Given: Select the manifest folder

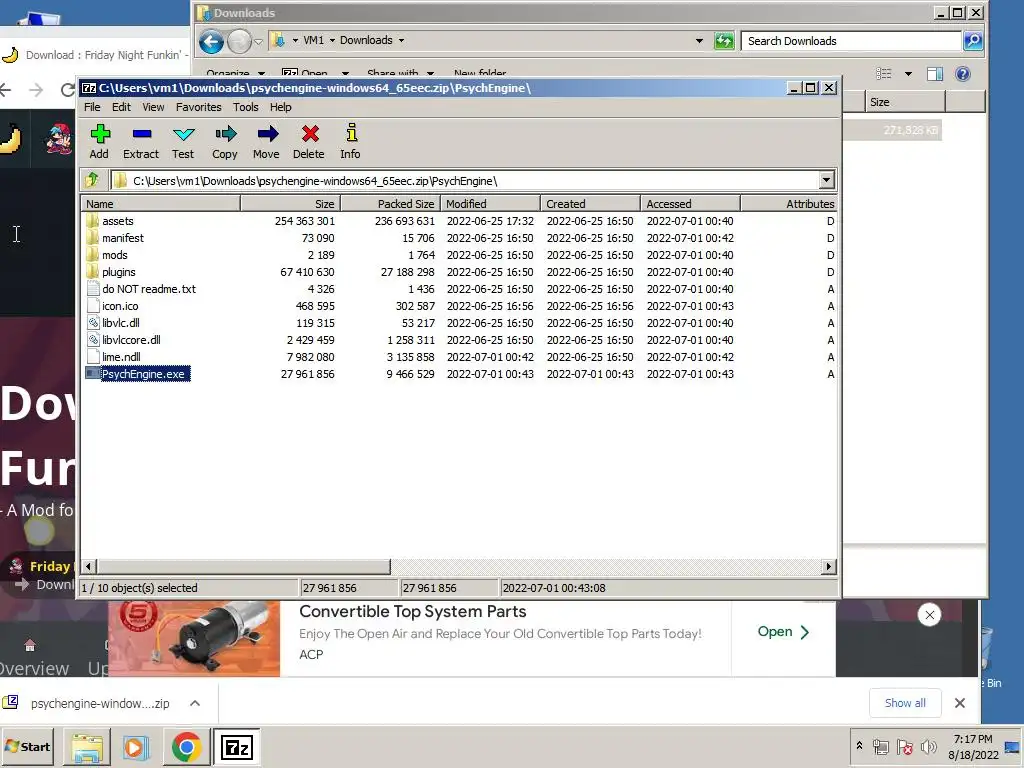Looking at the screenshot, I should pos(123,238).
